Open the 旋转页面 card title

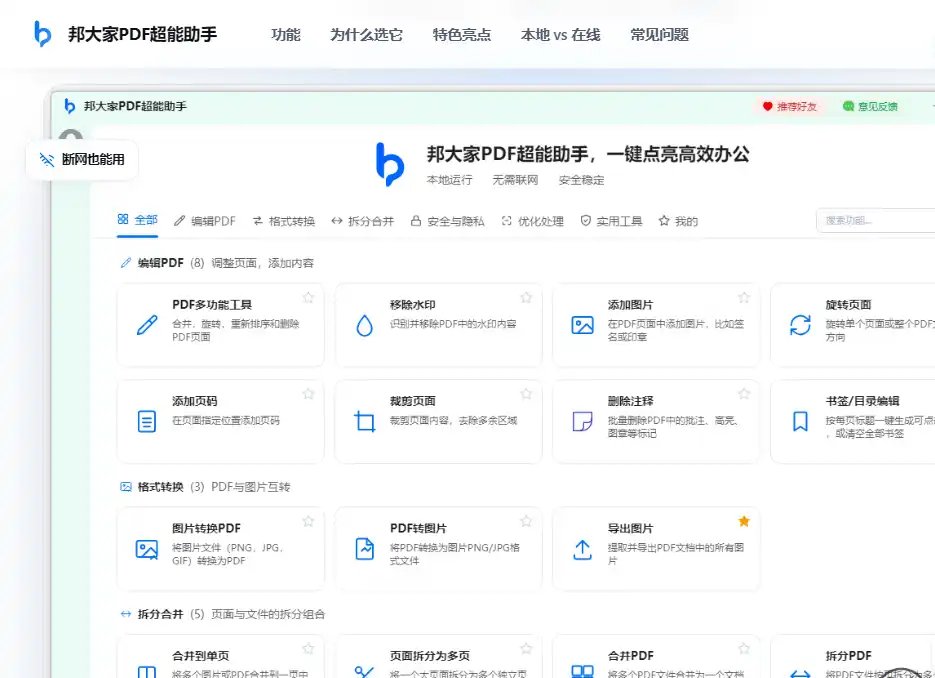[x=848, y=305]
